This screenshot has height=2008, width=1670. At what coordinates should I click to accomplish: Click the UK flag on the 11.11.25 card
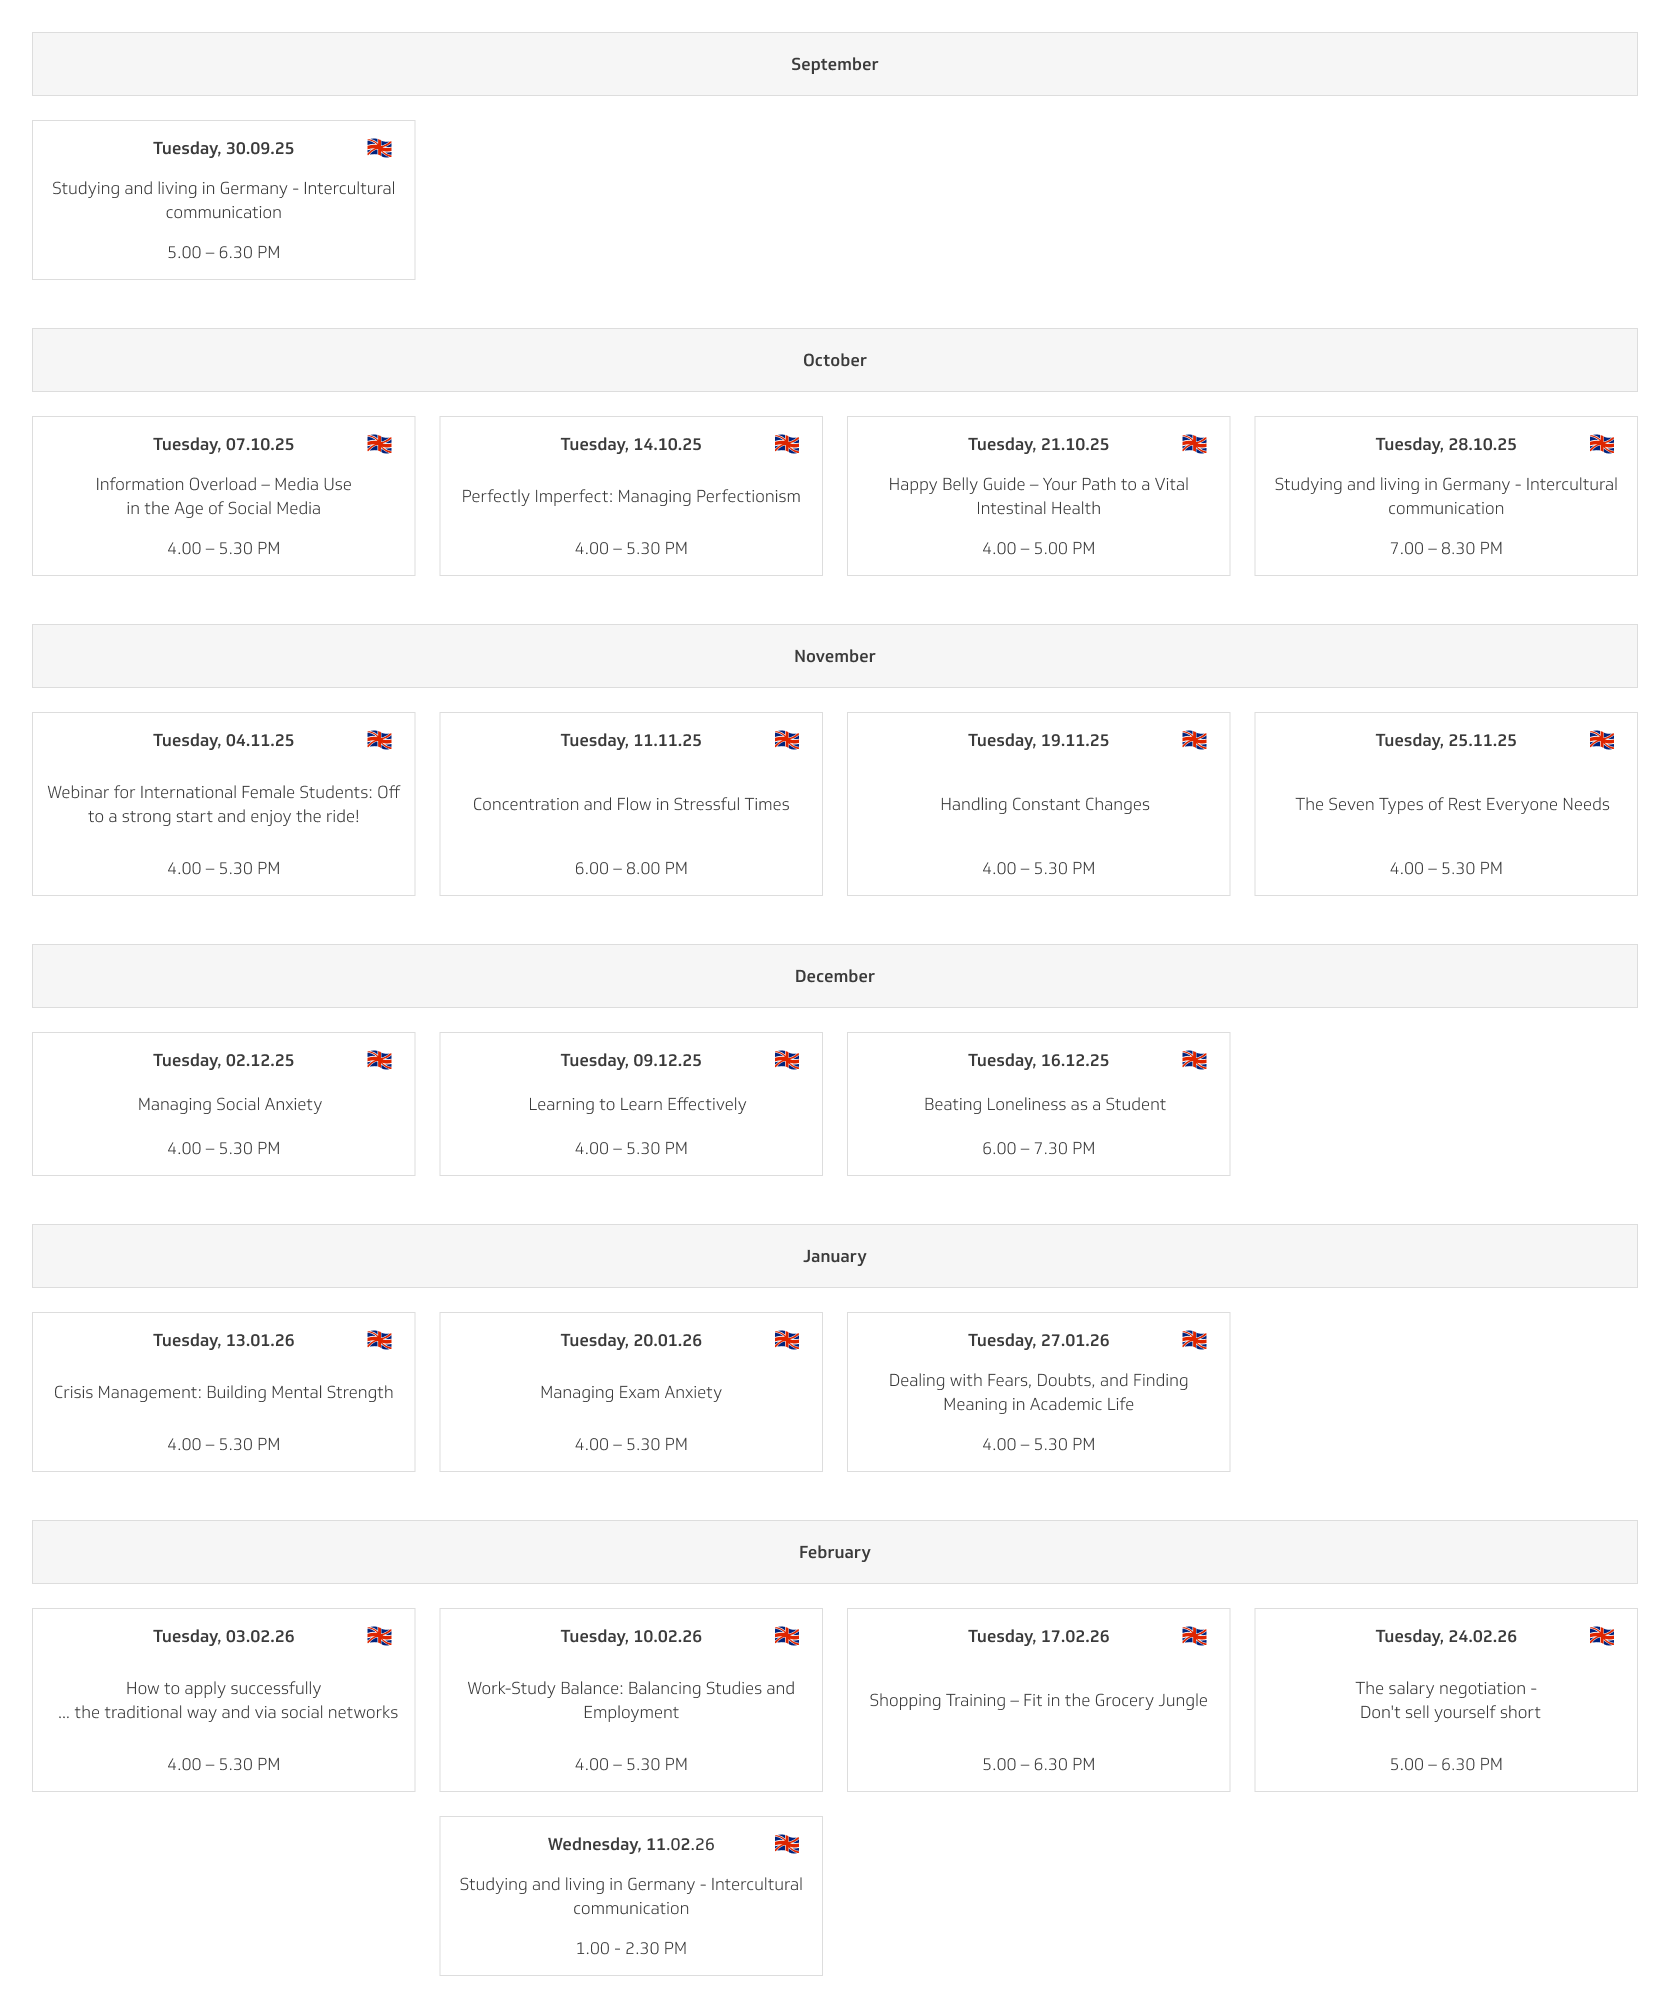click(x=786, y=740)
